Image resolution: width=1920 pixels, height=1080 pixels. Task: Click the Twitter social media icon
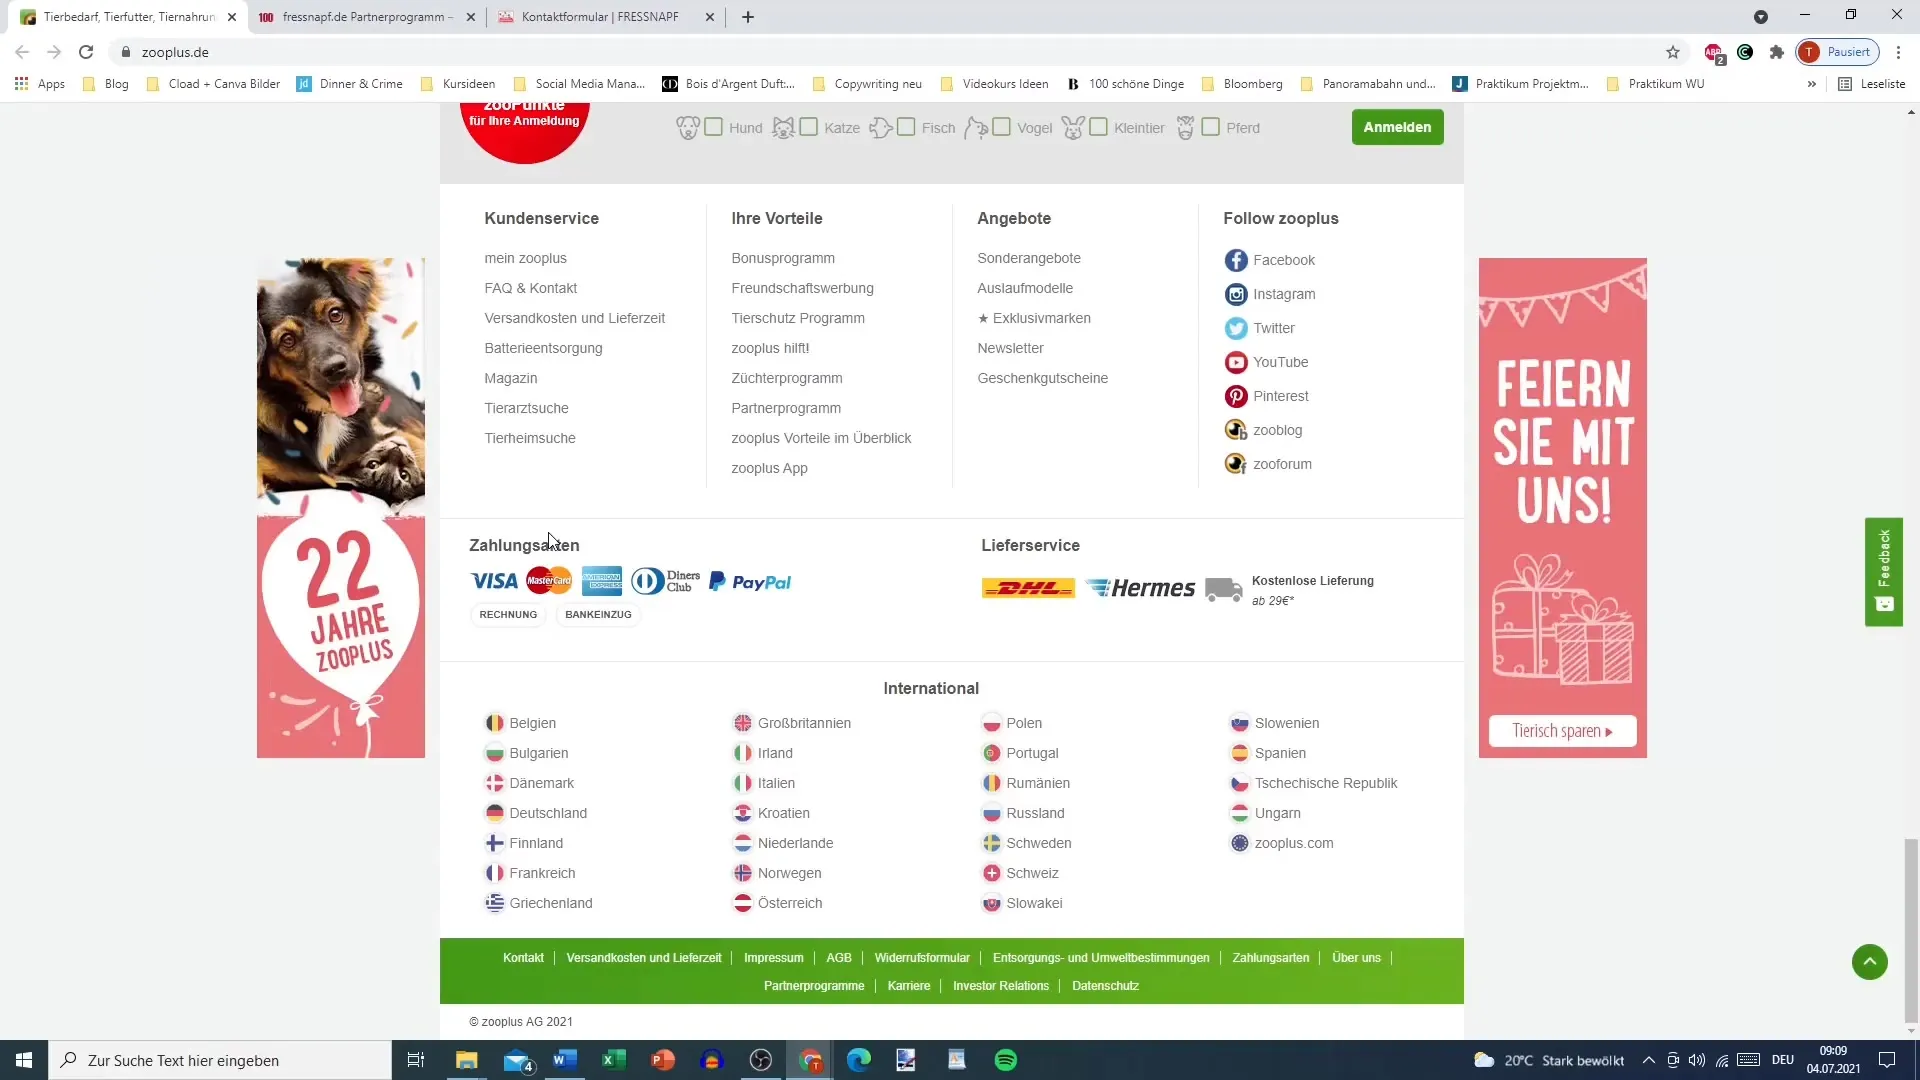(x=1236, y=327)
